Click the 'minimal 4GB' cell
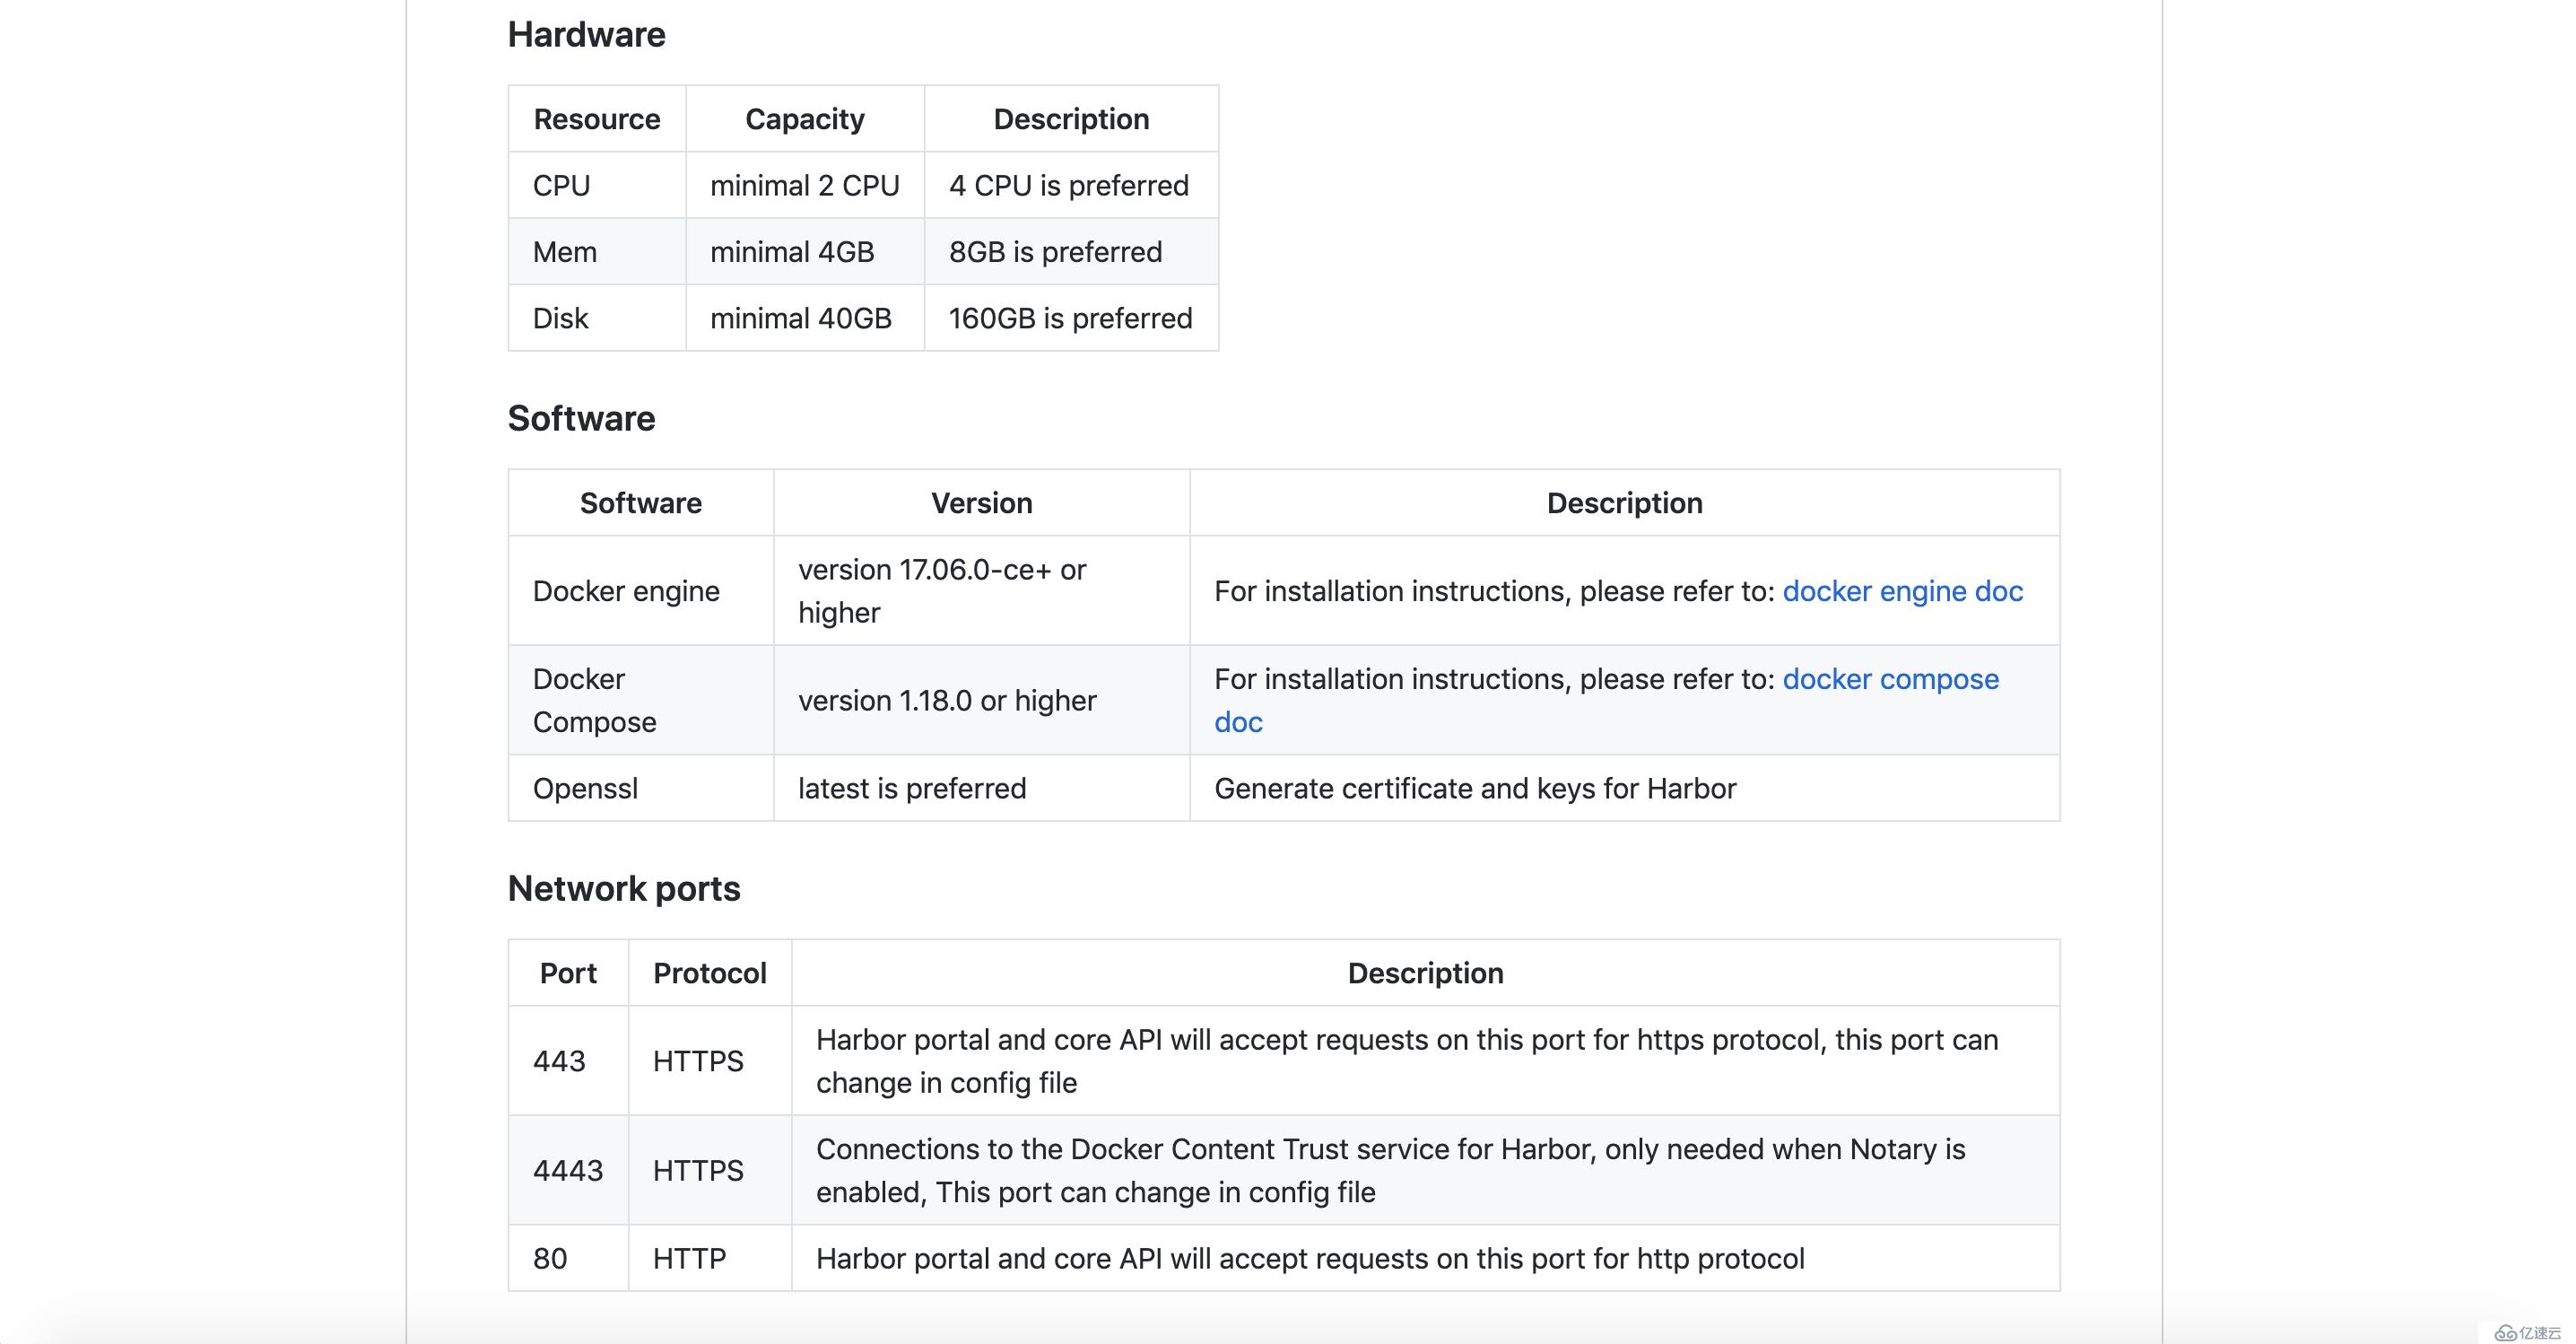 805,252
